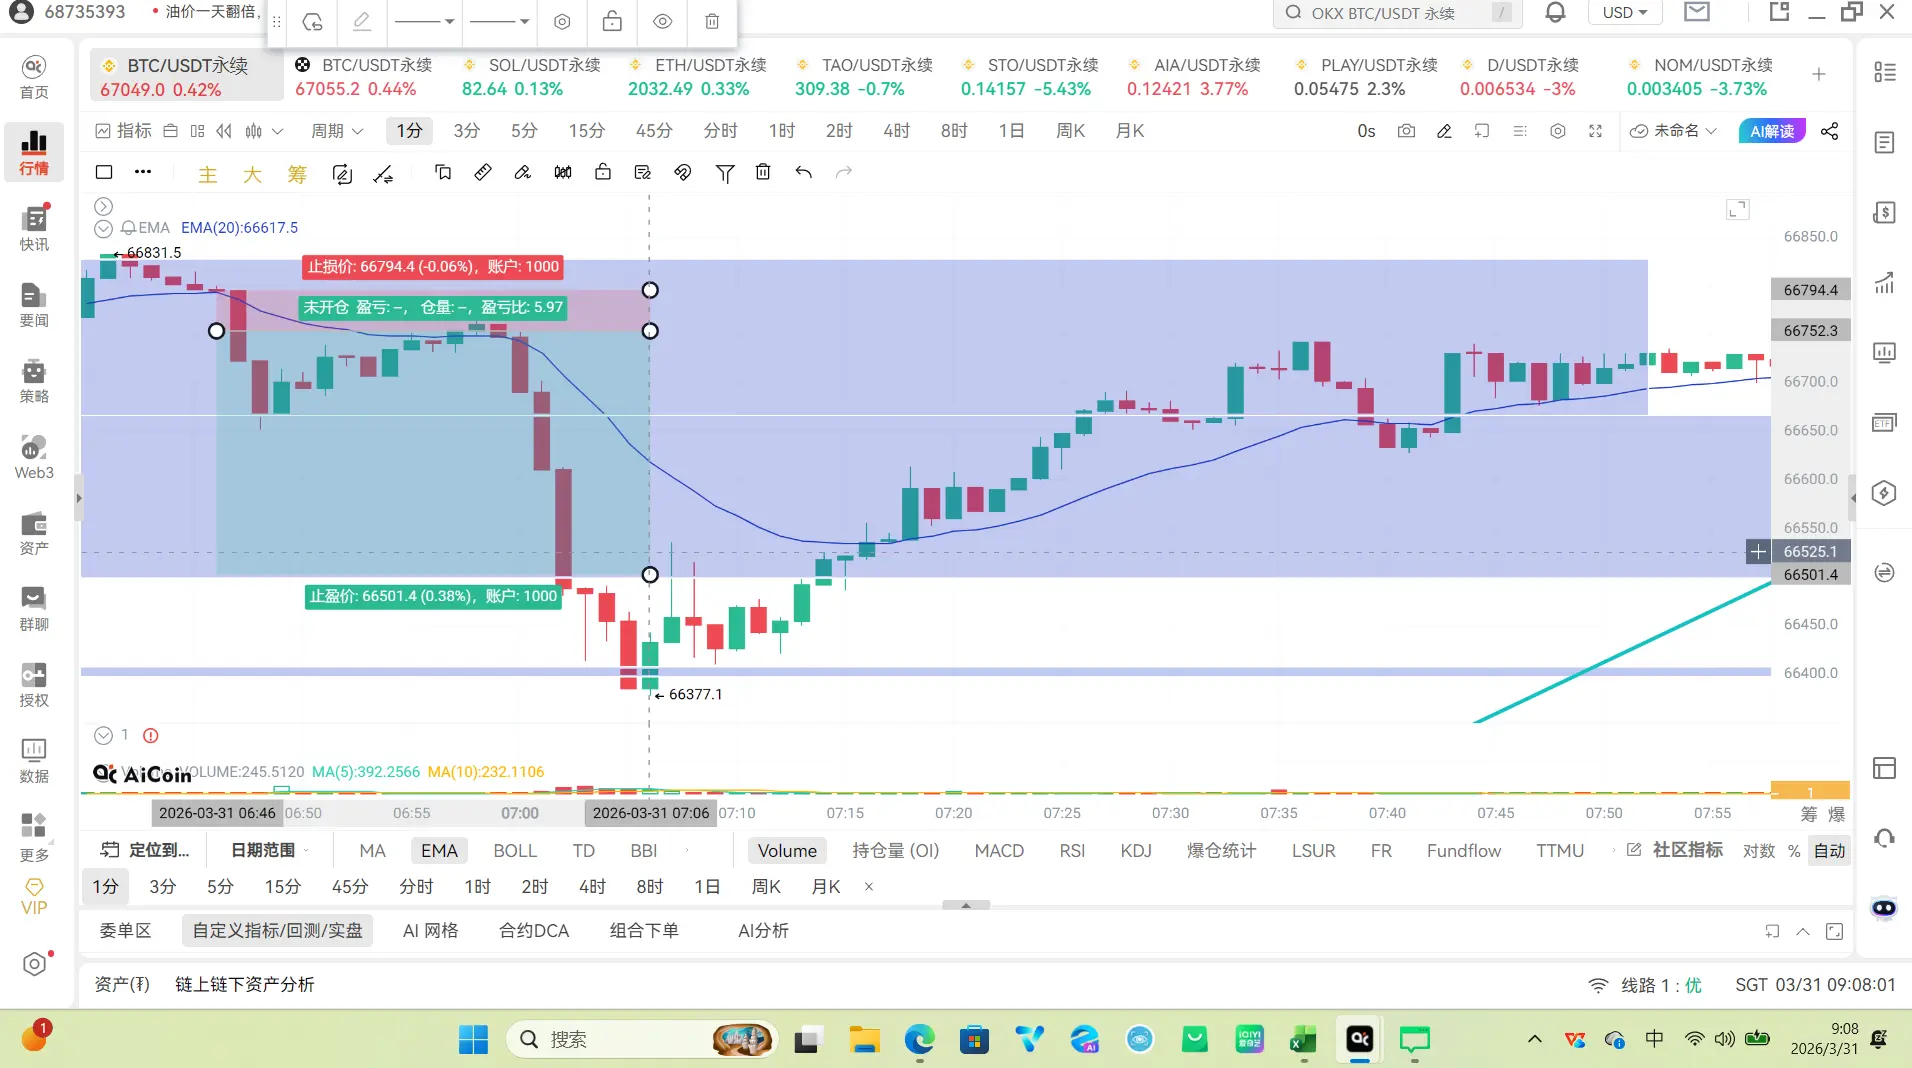Open the AI 网格 tab
The image size is (1912, 1068).
(x=430, y=930)
